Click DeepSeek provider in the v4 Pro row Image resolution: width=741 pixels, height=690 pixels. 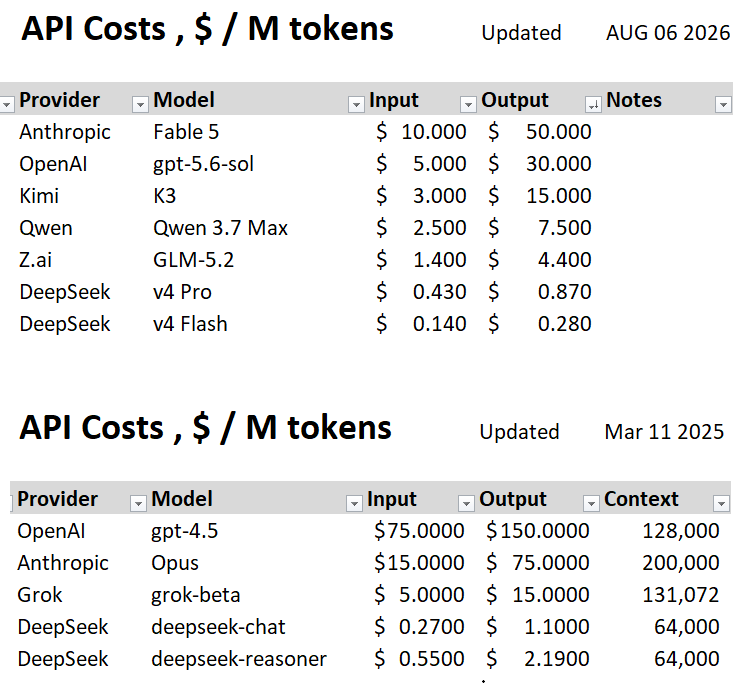click(x=64, y=292)
